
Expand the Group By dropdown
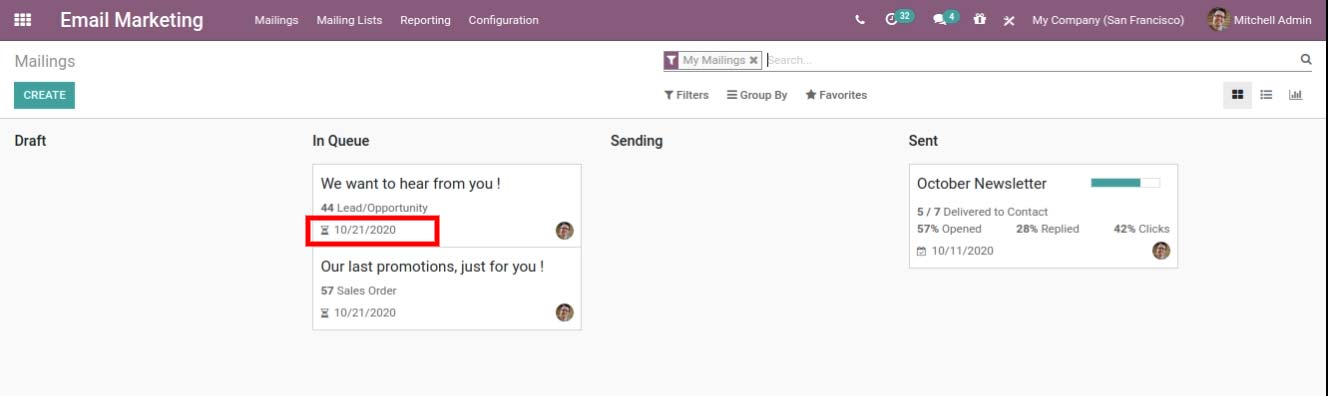coord(757,95)
